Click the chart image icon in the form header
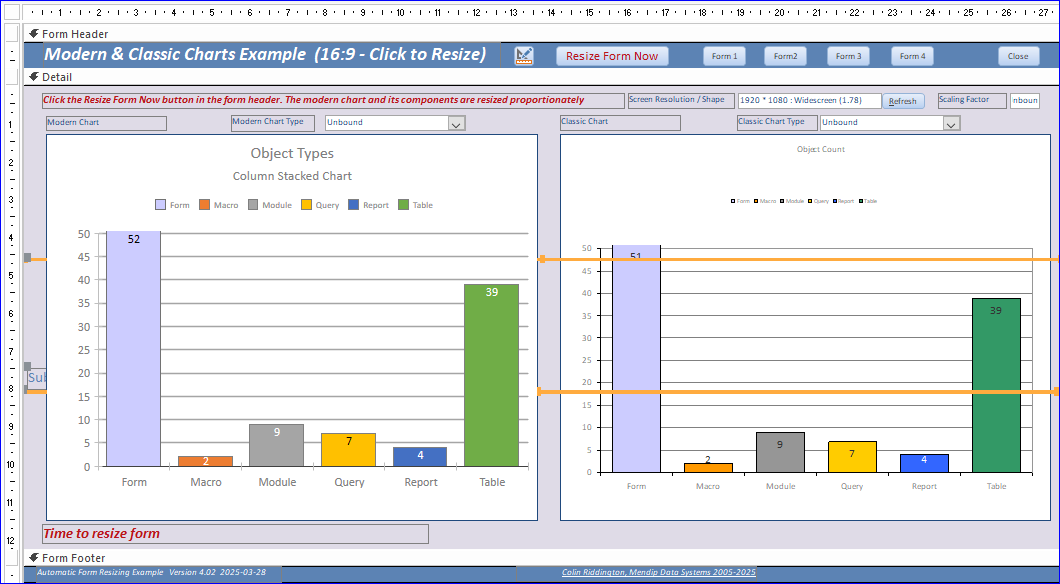 click(x=523, y=56)
